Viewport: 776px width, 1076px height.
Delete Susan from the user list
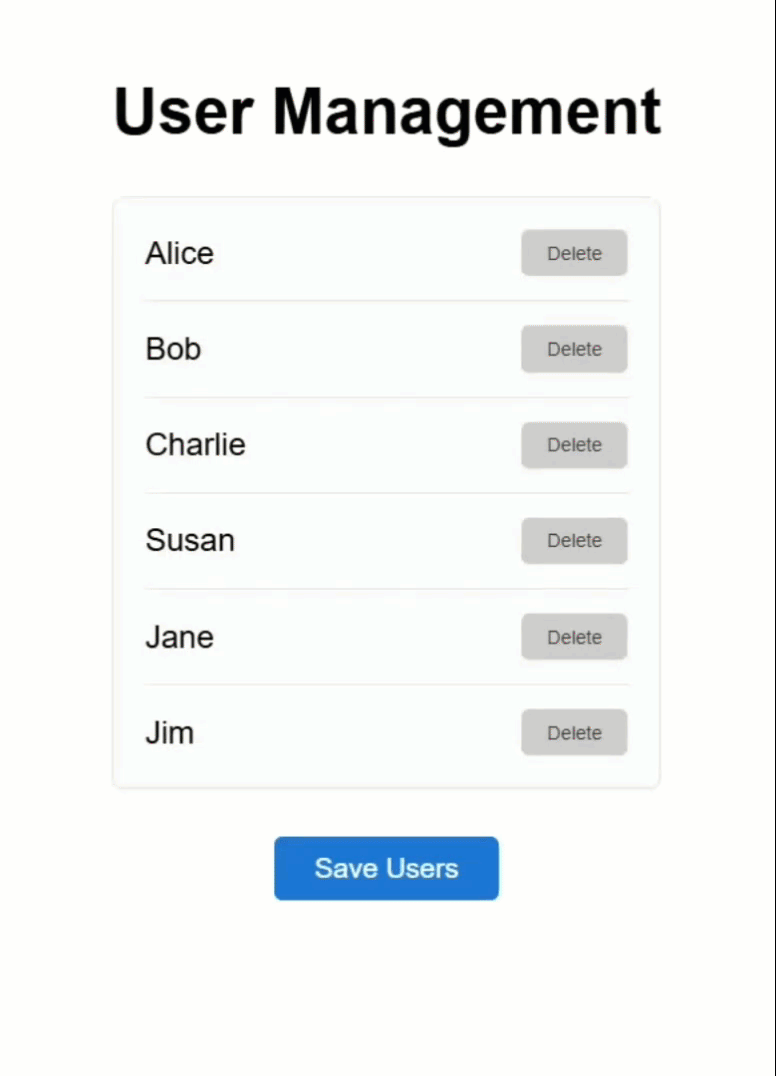[574, 541]
